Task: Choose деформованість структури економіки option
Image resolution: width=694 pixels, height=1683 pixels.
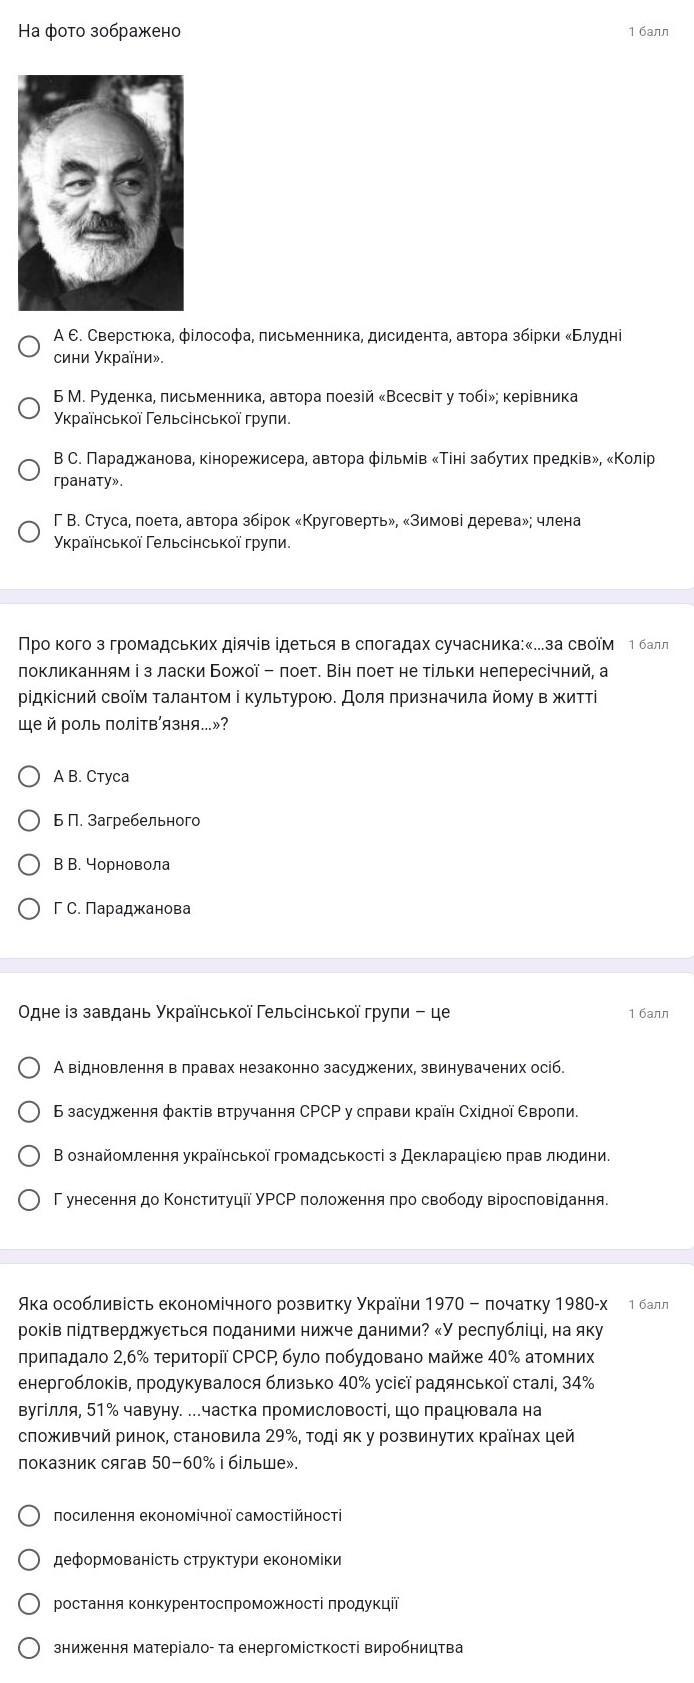Action: (30, 1559)
